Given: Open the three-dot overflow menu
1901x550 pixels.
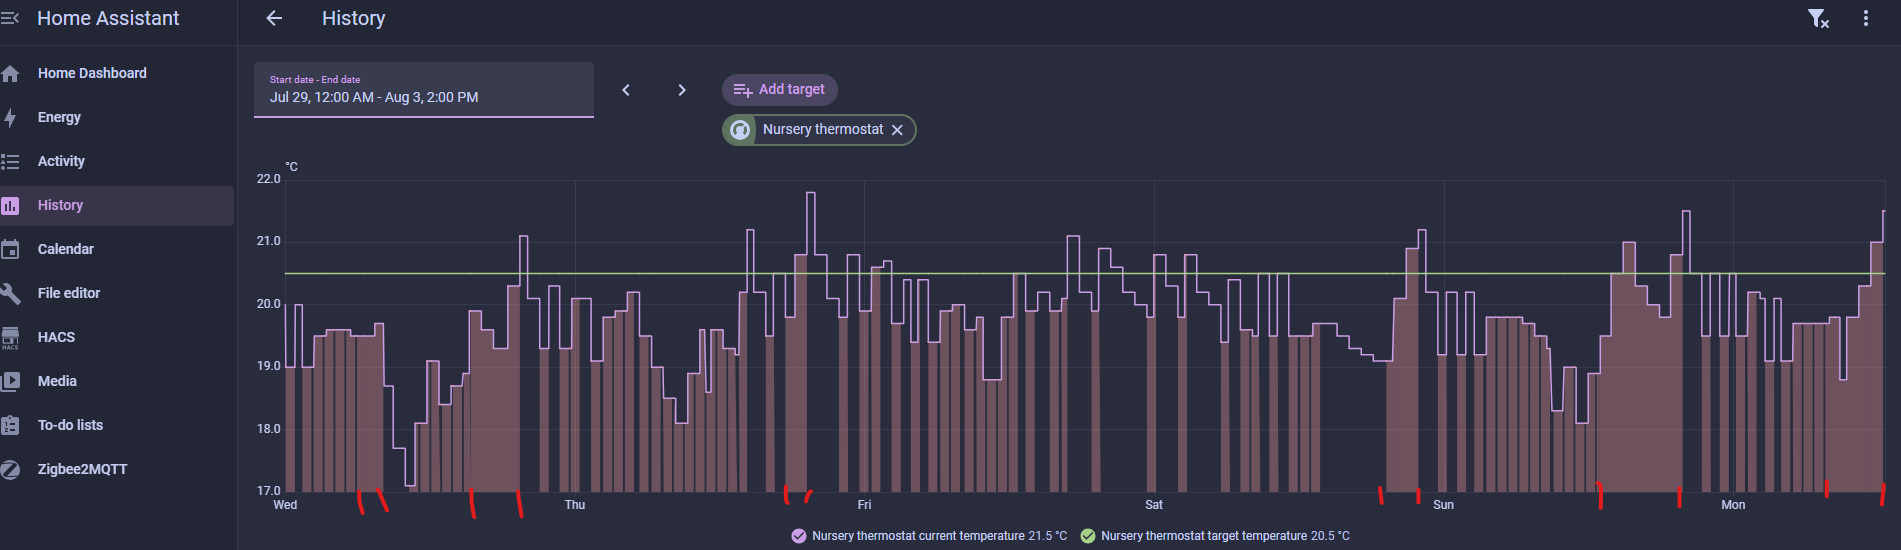Looking at the screenshot, I should [x=1866, y=18].
